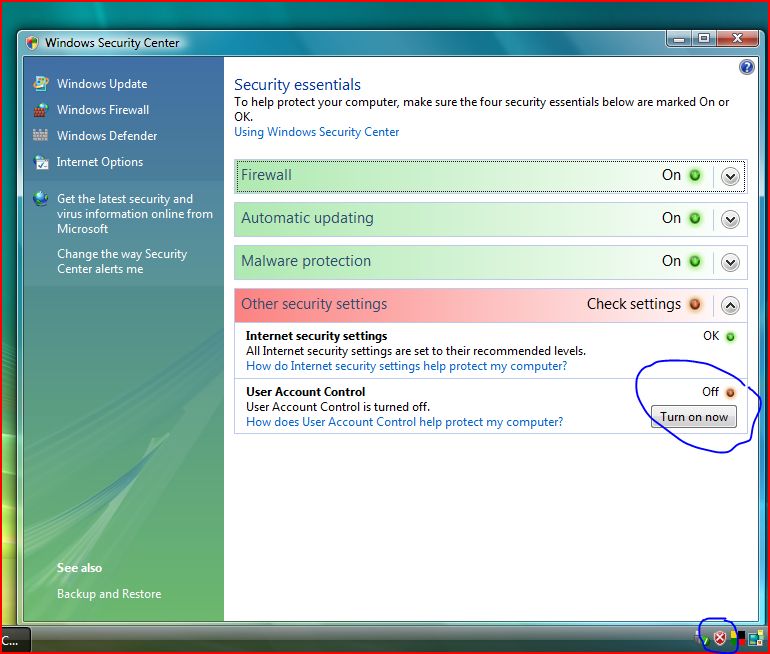
Task: Click the globe icon beside latest security info
Action: tap(41, 199)
